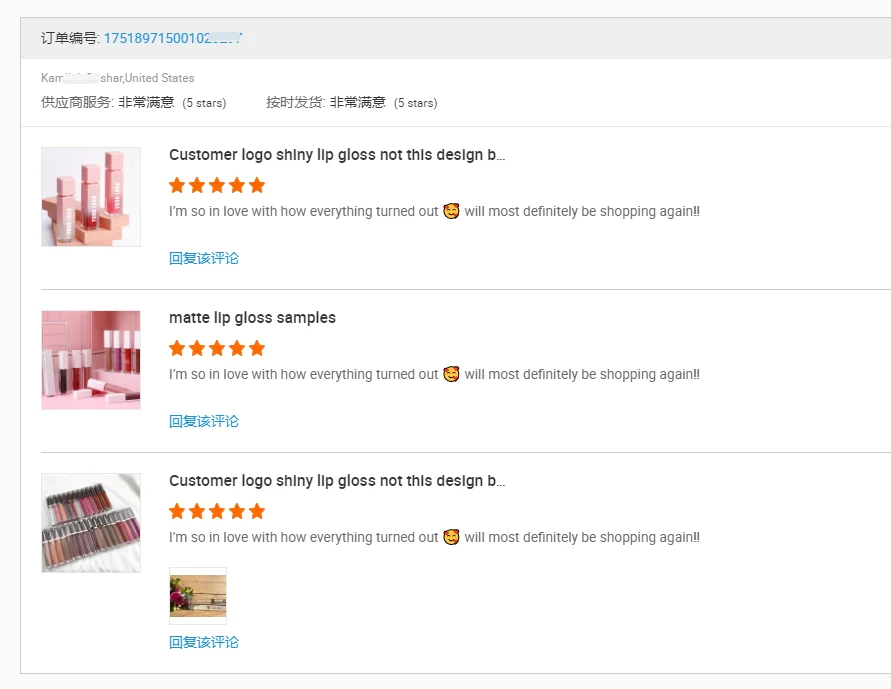Click 回复该评论 under the first review
The height and width of the screenshot is (689, 891).
[203, 258]
